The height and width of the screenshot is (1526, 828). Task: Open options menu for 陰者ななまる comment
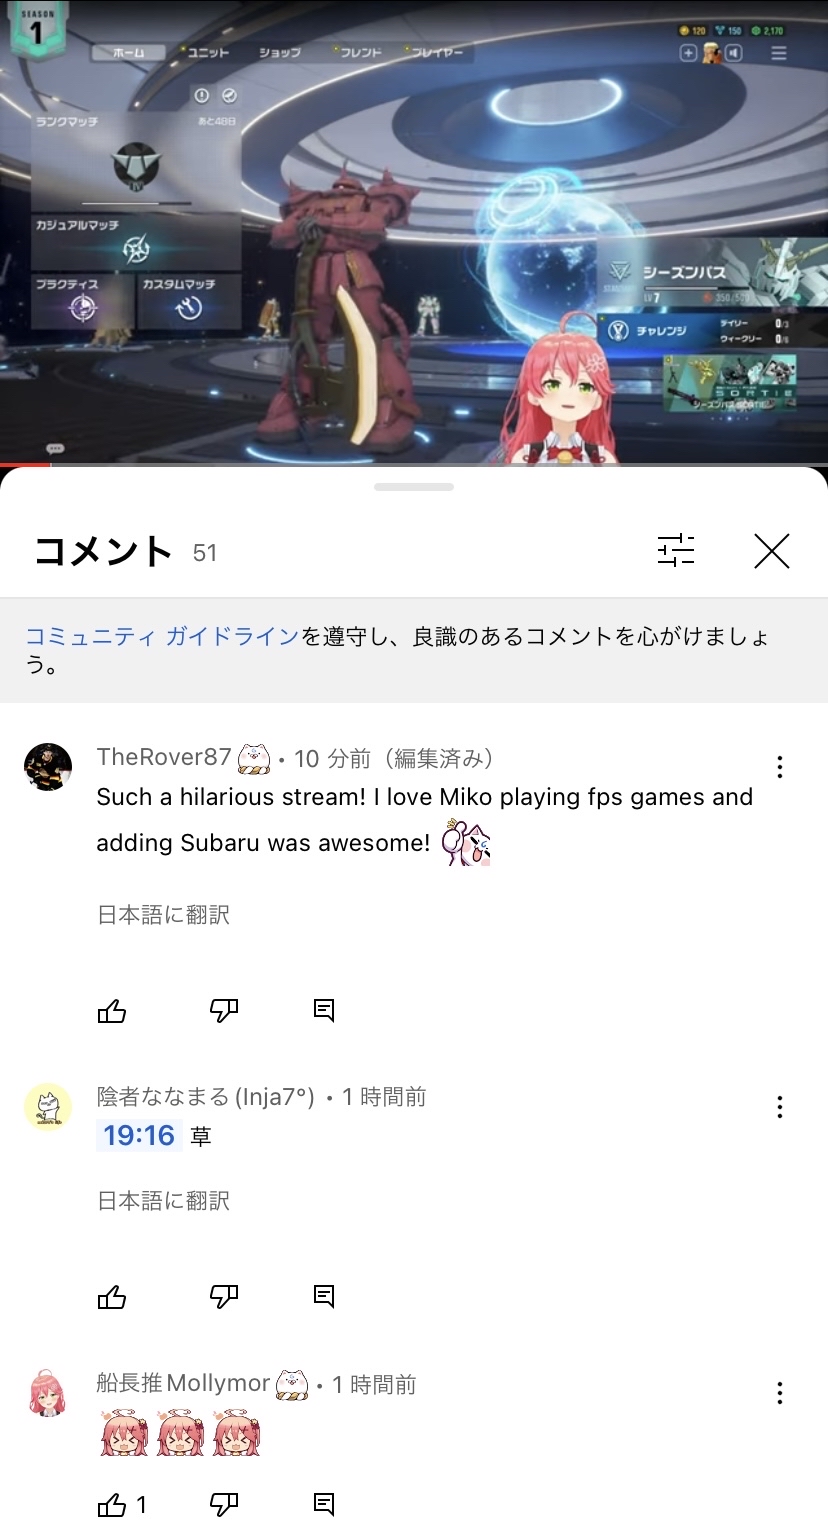(779, 1107)
